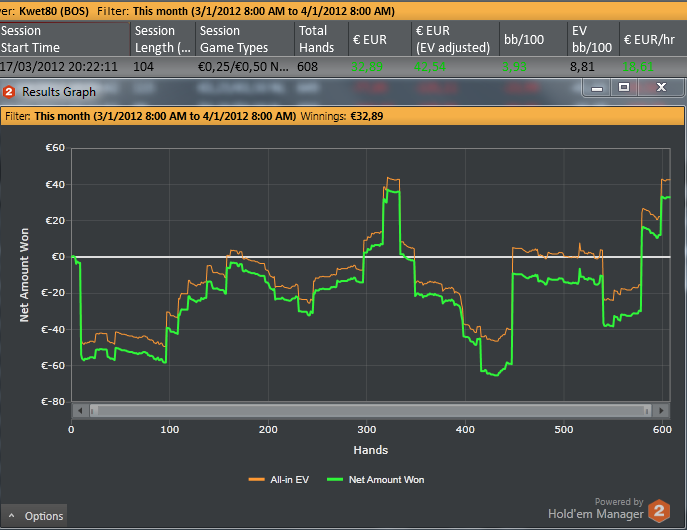Click the chart horizontal scrollbar track

(371, 411)
